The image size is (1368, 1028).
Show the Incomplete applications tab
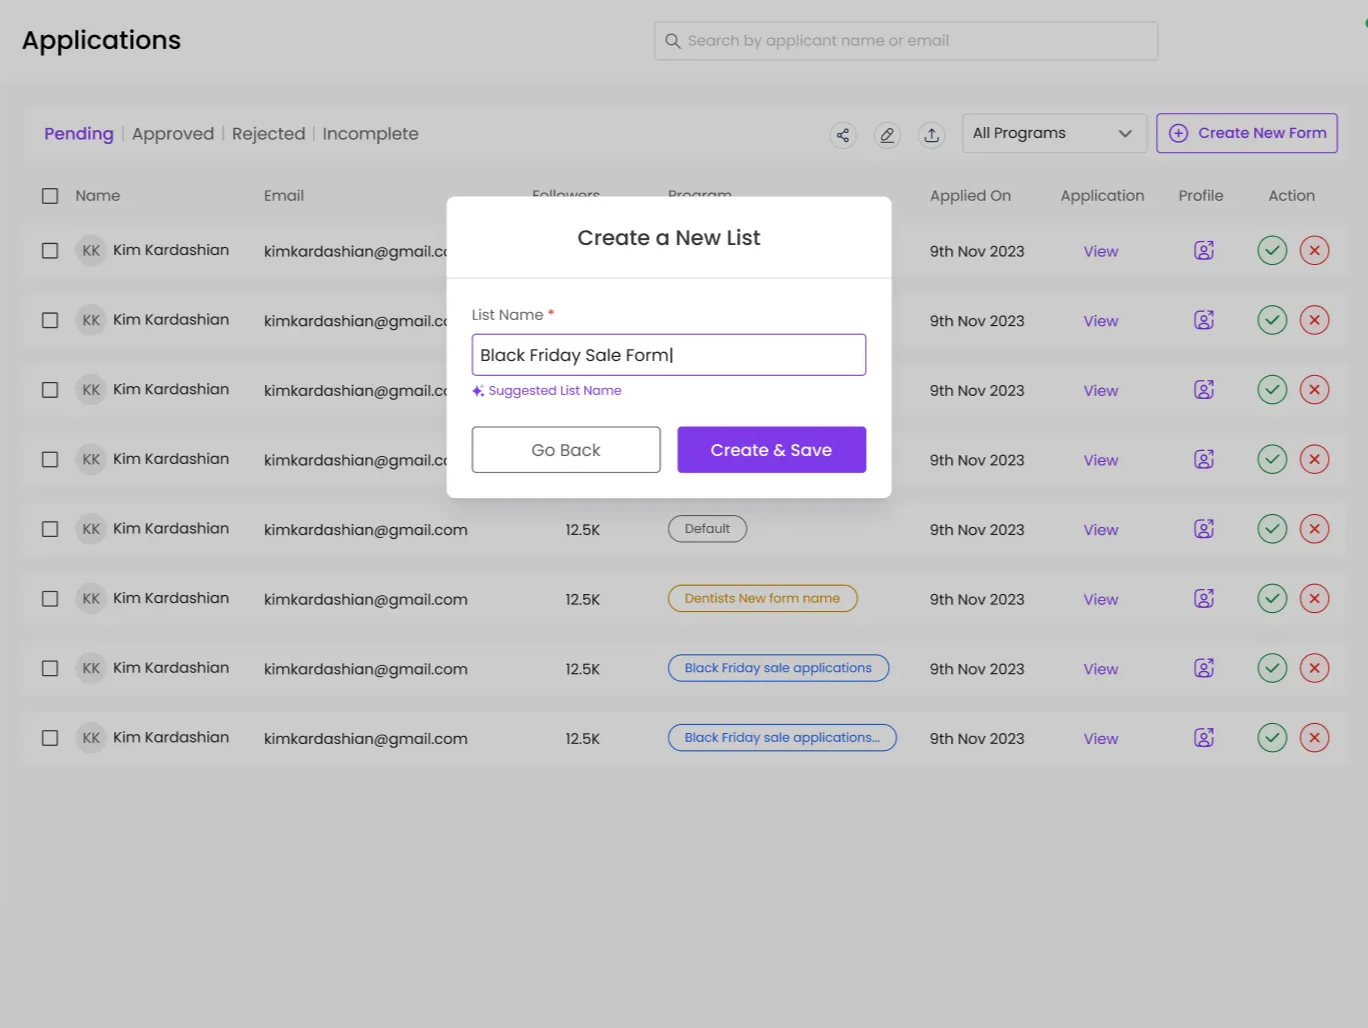click(370, 134)
